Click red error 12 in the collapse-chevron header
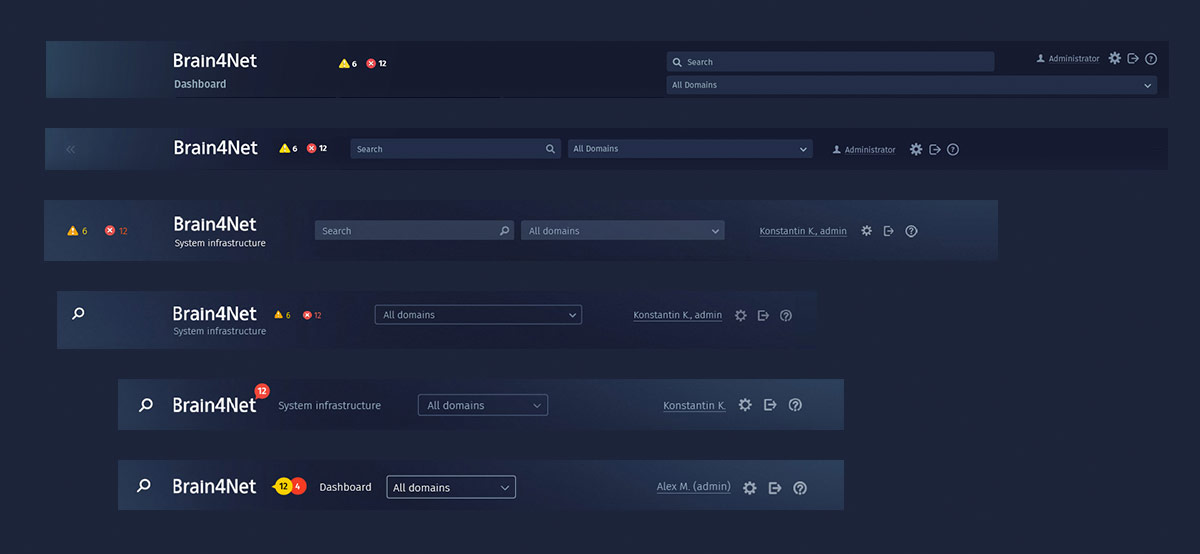 (x=317, y=149)
